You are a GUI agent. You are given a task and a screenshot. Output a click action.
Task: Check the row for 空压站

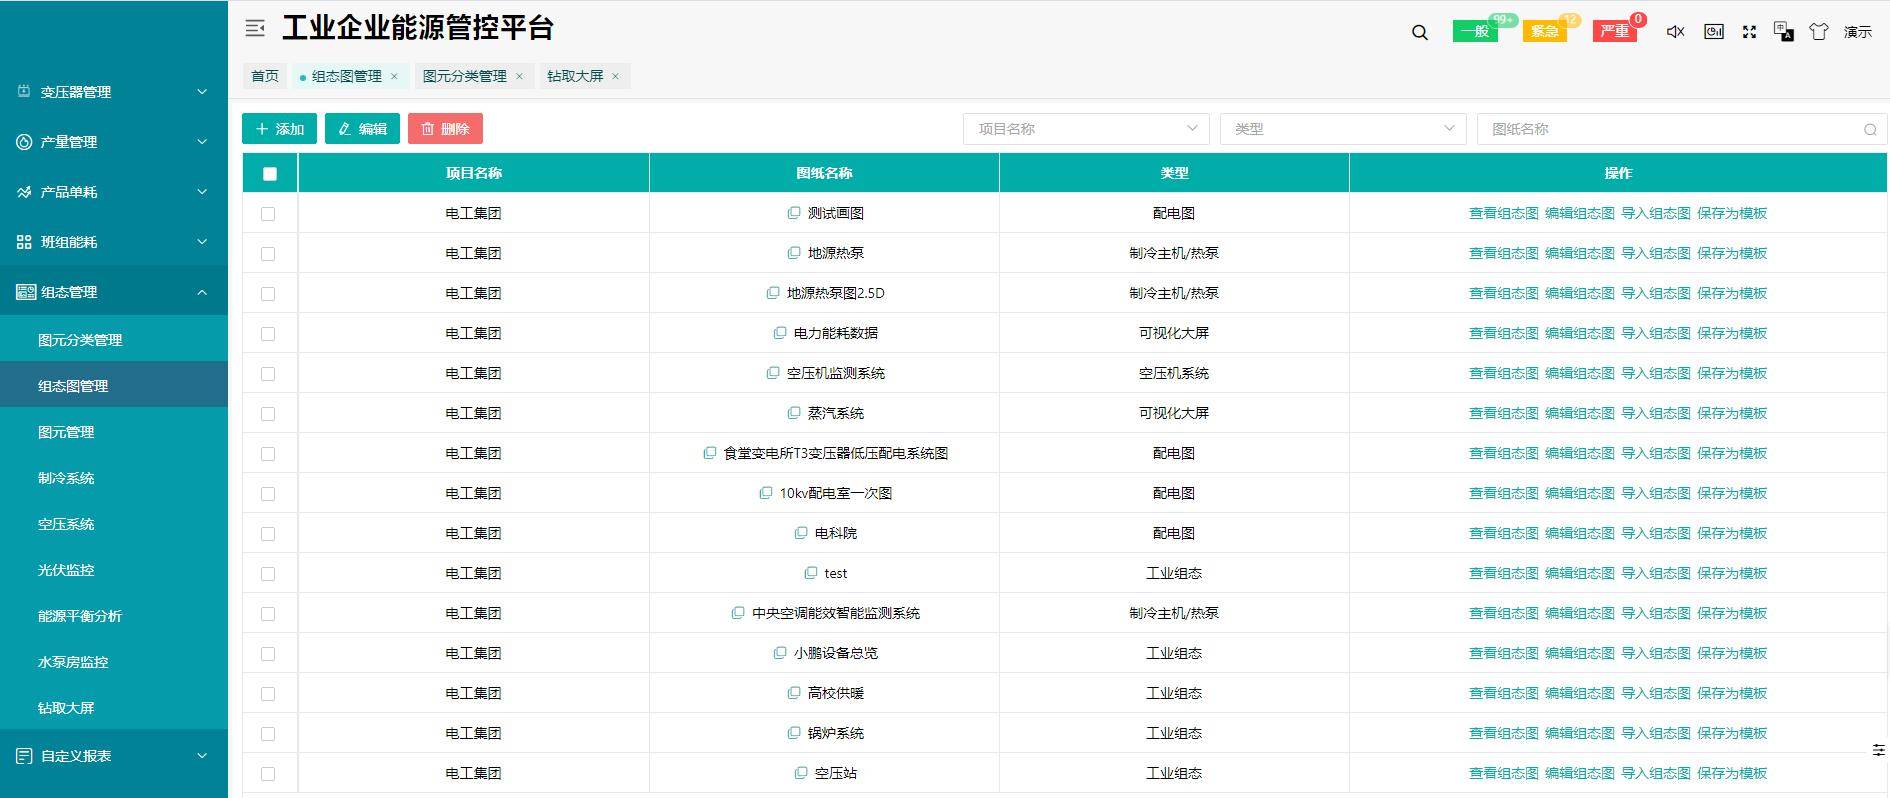click(x=268, y=774)
